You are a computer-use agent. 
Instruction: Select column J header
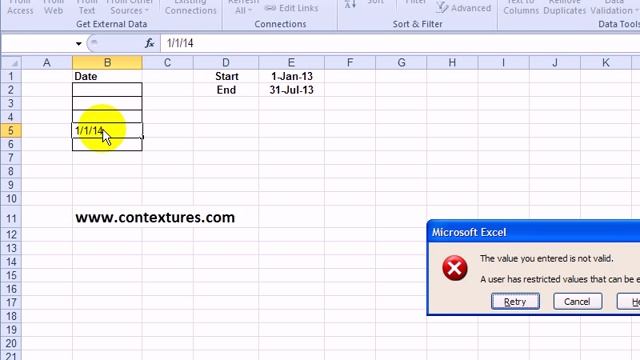click(555, 63)
